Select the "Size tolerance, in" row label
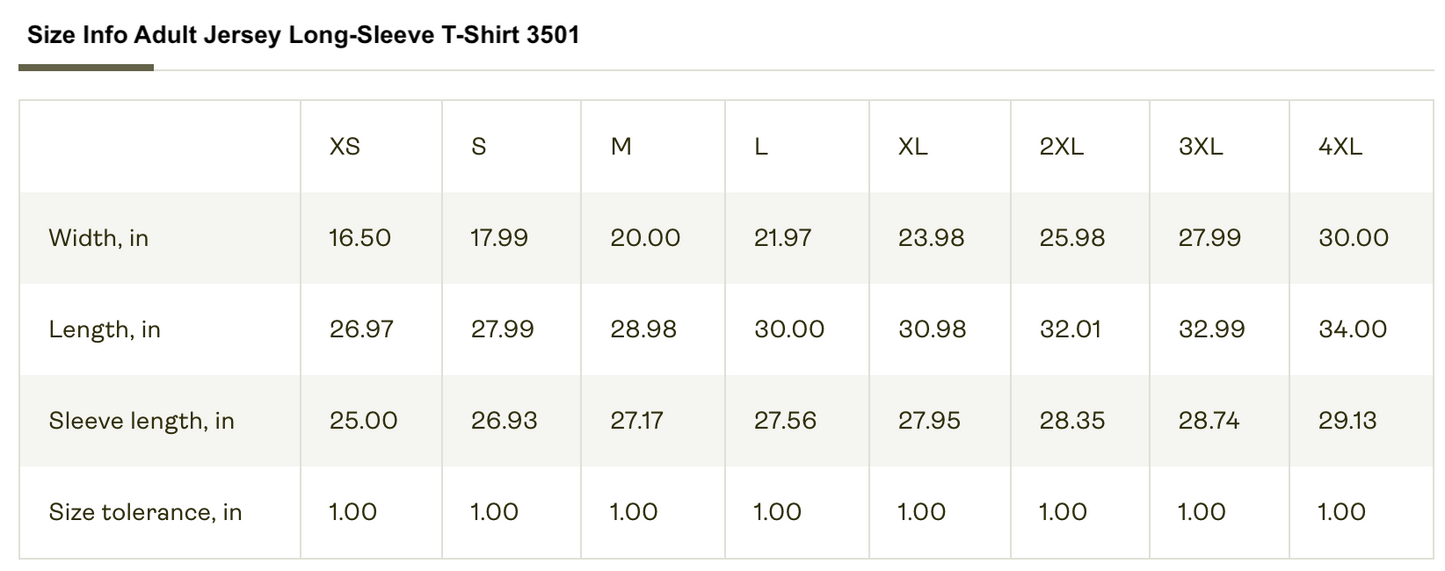Screen dimensions: 1445x571 pos(145,513)
